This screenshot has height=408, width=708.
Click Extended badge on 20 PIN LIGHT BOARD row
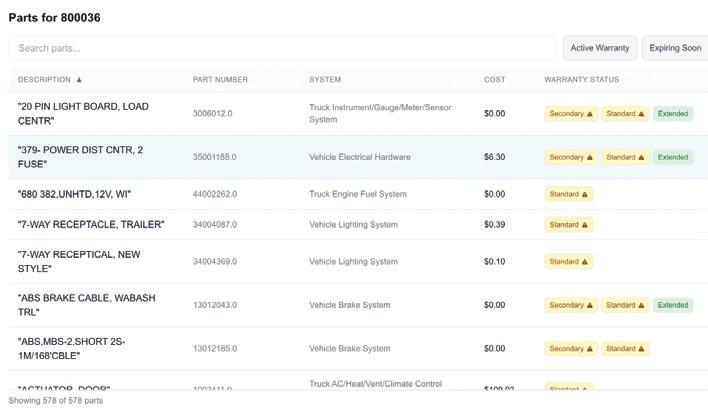[673, 114]
